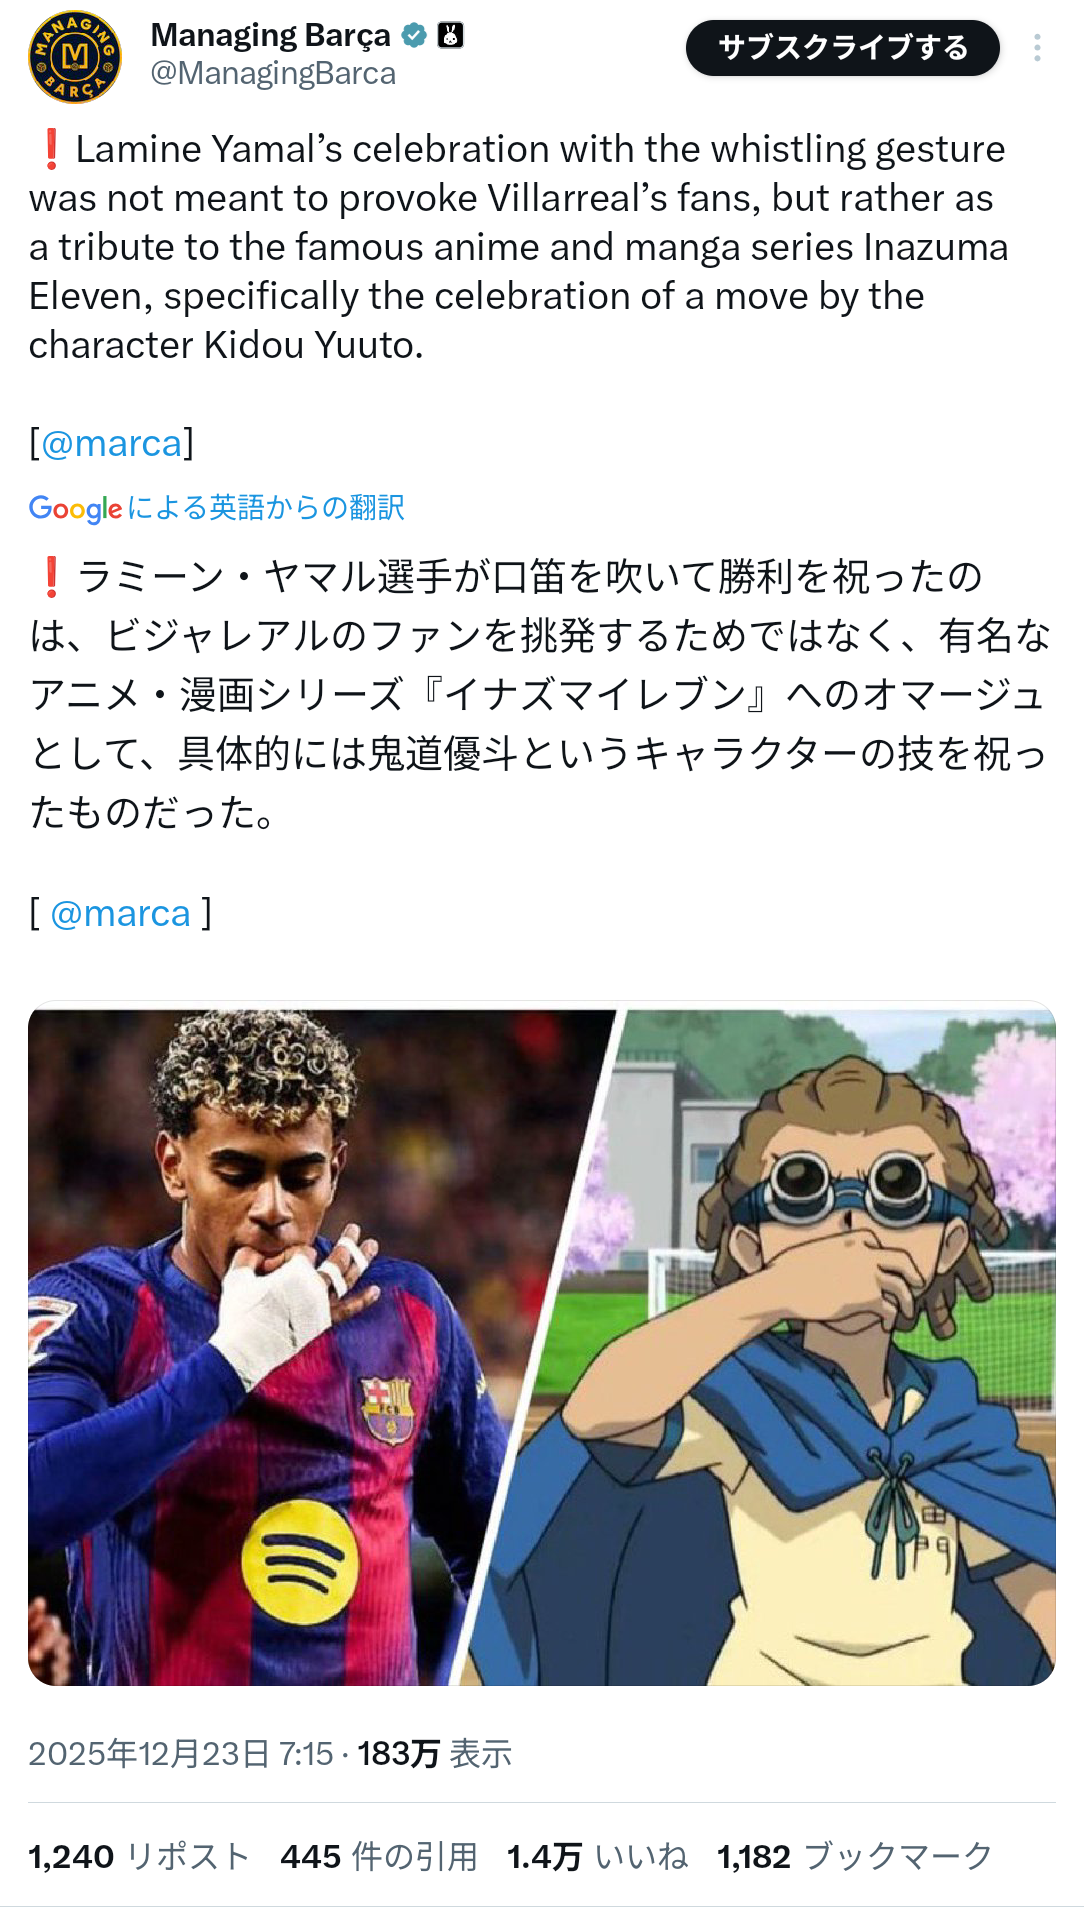The height and width of the screenshot is (1912, 1084).
Task: Show the 1,240 リポスト list
Action: tap(139, 1857)
